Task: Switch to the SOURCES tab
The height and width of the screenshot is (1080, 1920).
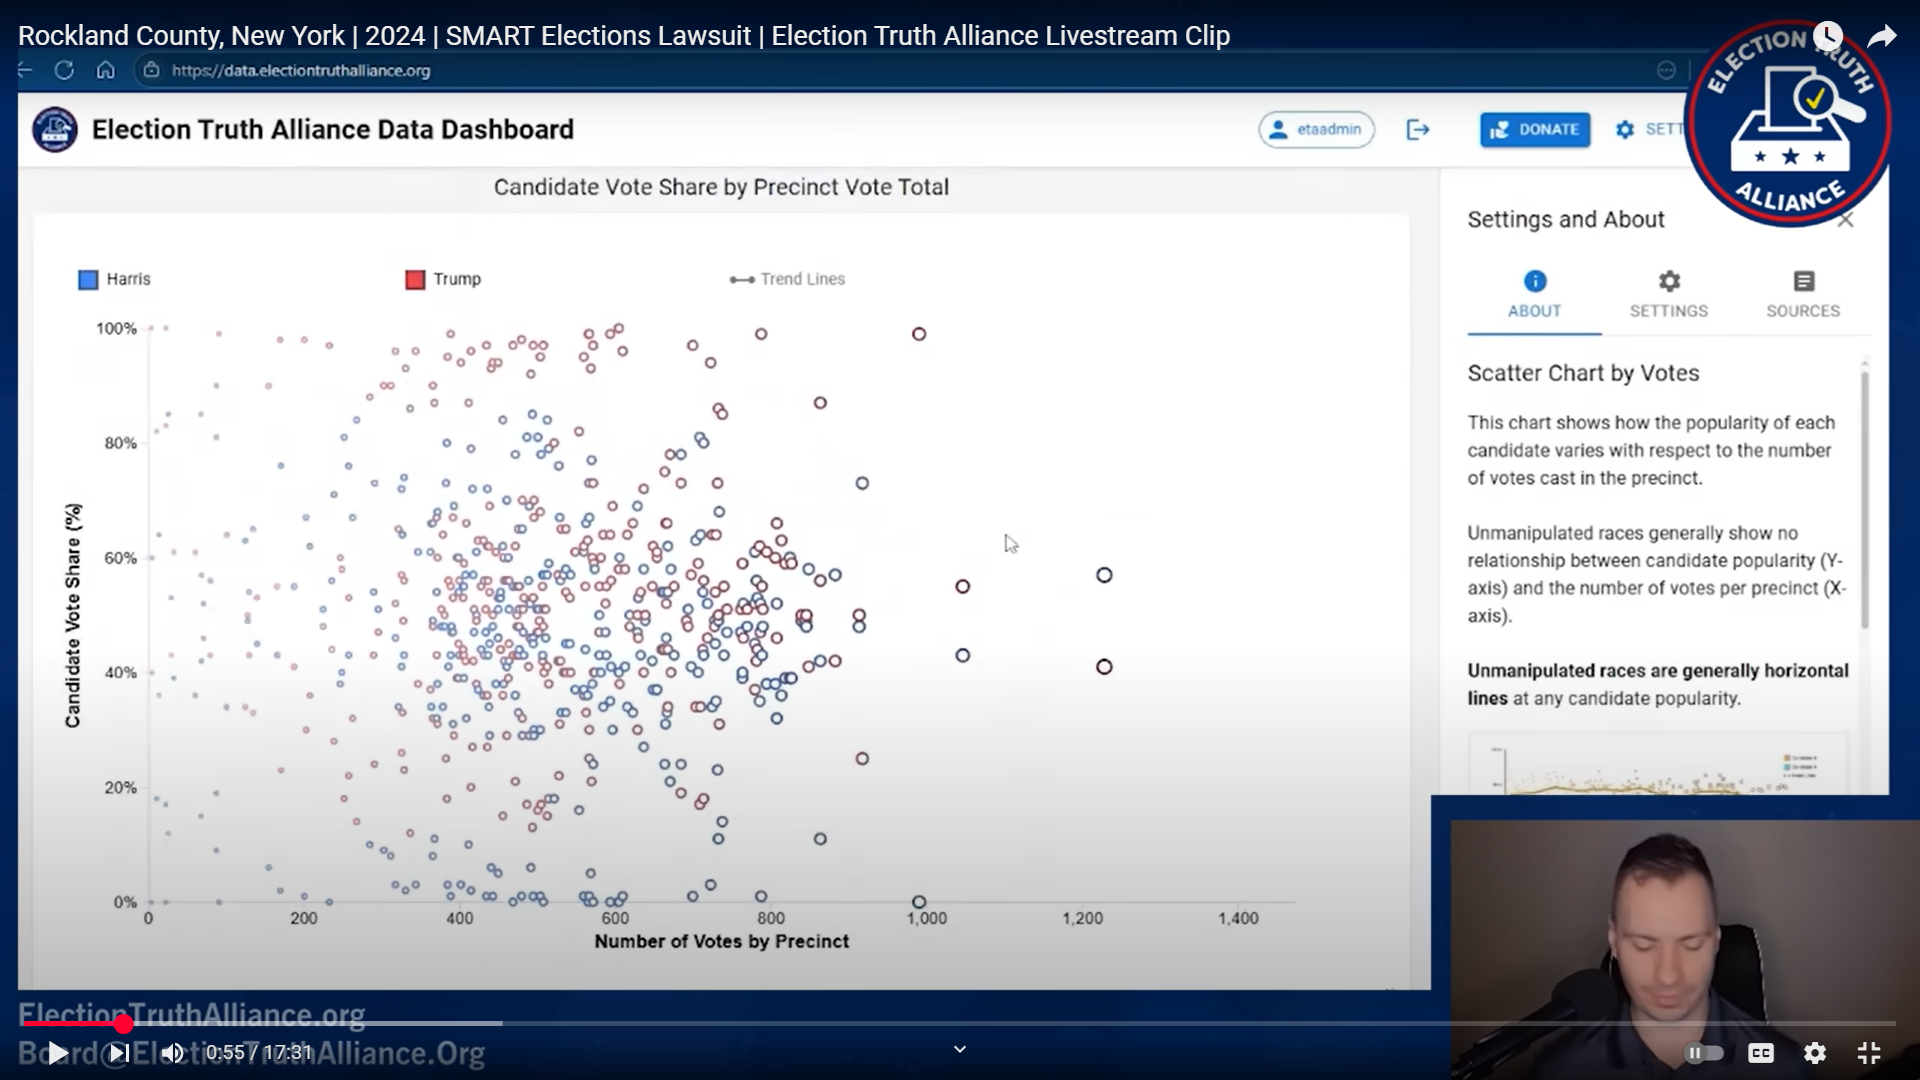Action: 1802,294
